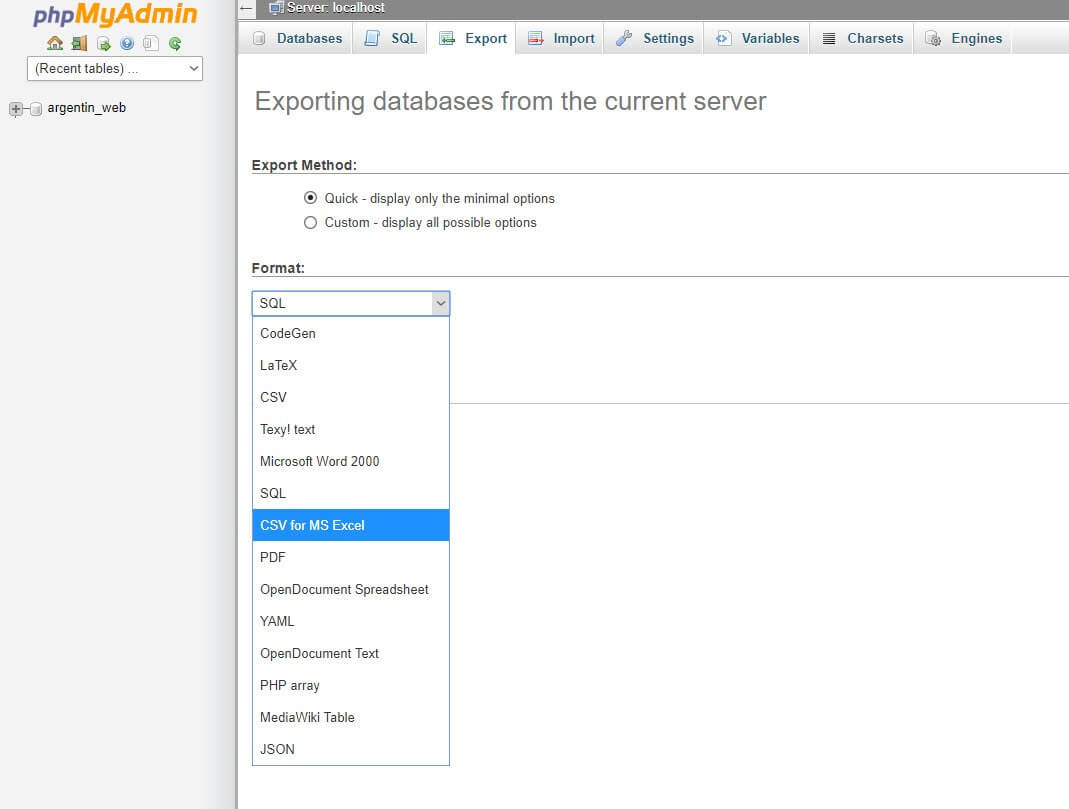
Task: Click the Settings wrench icon
Action: [624, 38]
